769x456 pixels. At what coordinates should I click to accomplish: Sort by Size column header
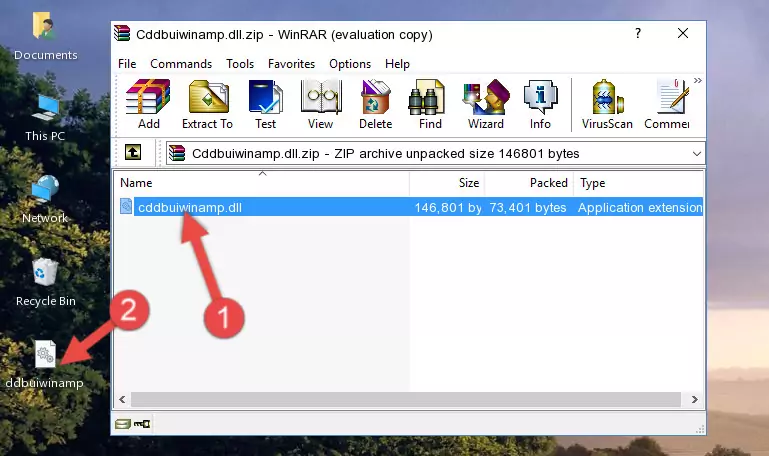[447, 183]
